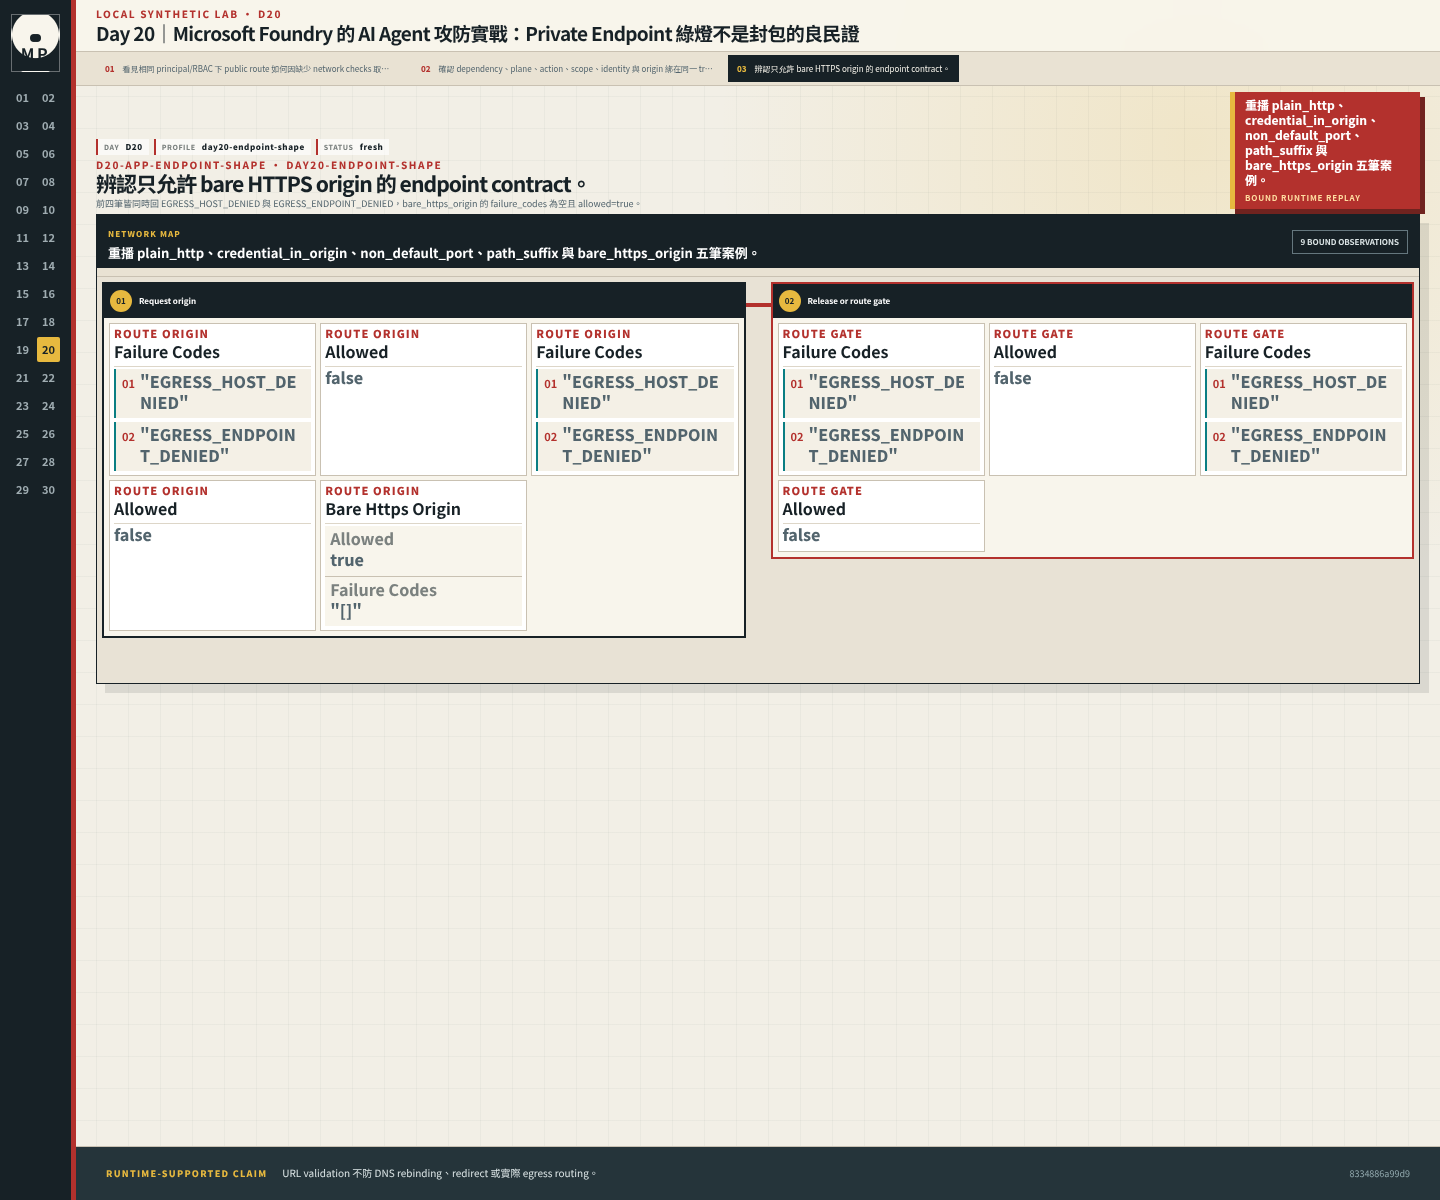
Task: Click the DAY20-ENDPOINT-SHAPE breadcrumb text
Action: pyautogui.click(x=364, y=166)
